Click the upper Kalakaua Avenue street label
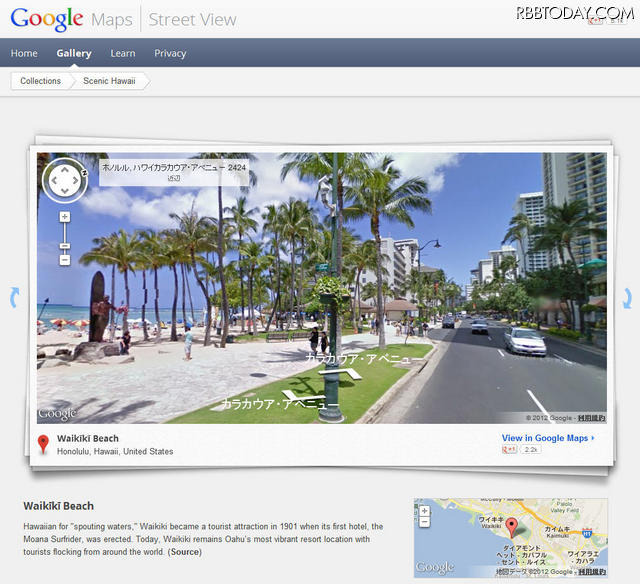Viewport: 640px width, 584px height. [364, 358]
